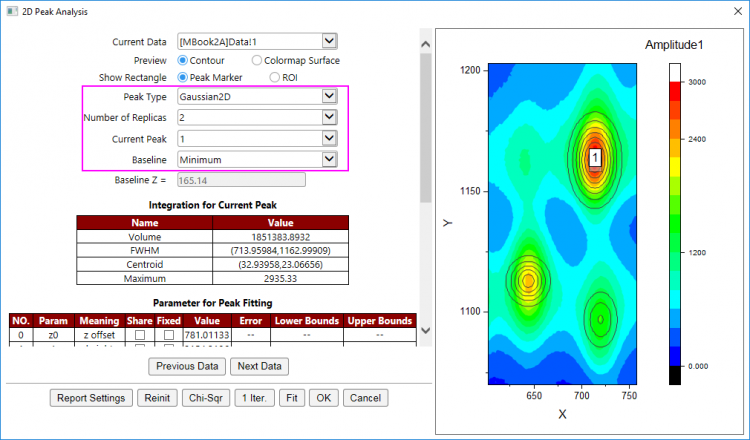Click the yellow segment of the color scale
Viewport: 750px width, 440px height.
[674, 167]
